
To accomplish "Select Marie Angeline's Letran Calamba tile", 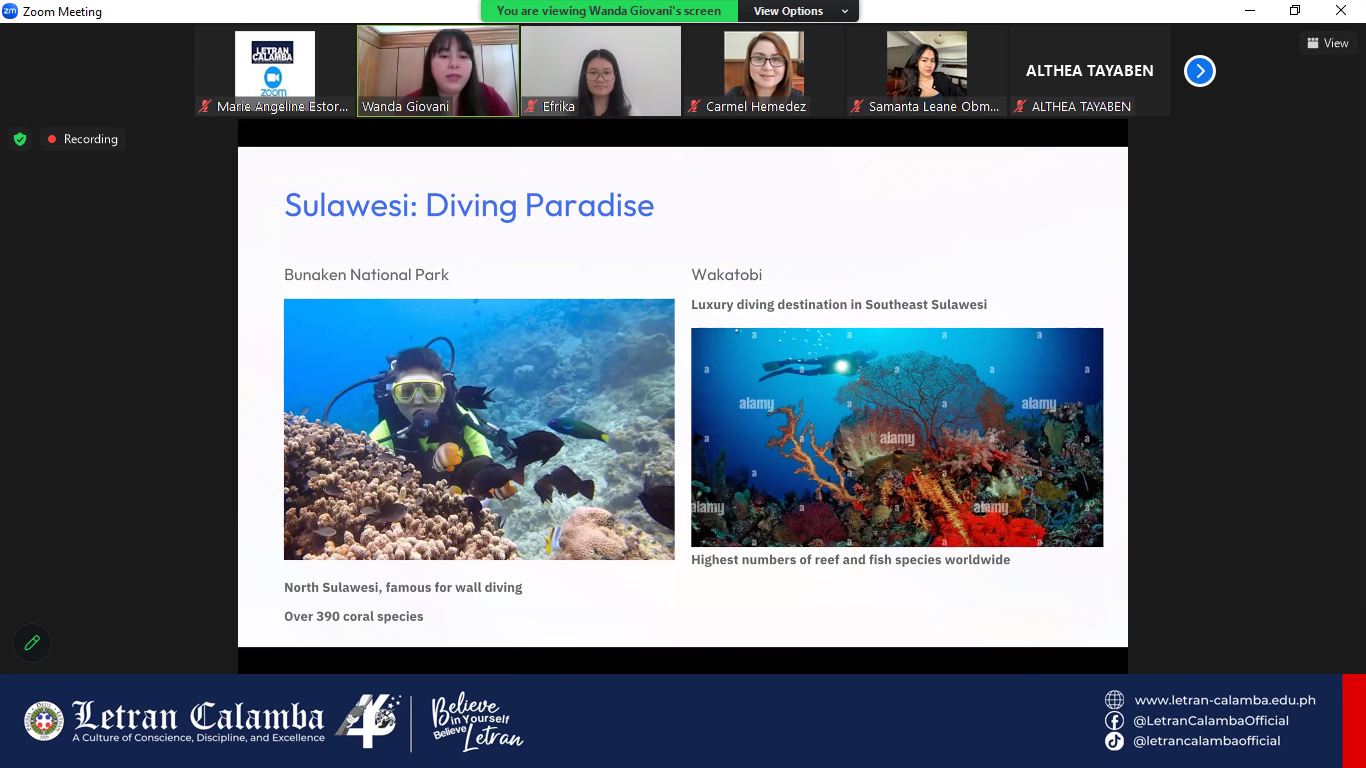I will [275, 65].
